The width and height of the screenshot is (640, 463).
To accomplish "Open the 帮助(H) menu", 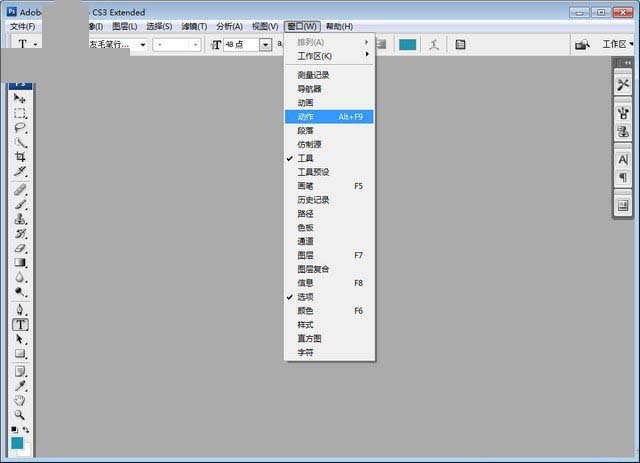I will (x=339, y=27).
